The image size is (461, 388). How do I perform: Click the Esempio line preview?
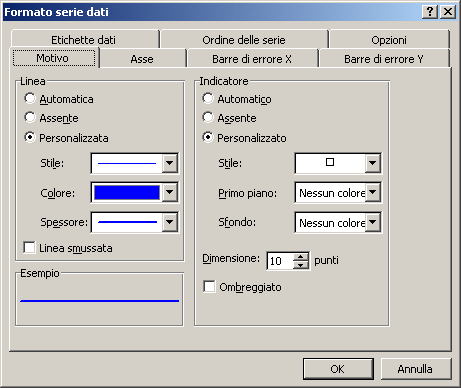coord(99,301)
